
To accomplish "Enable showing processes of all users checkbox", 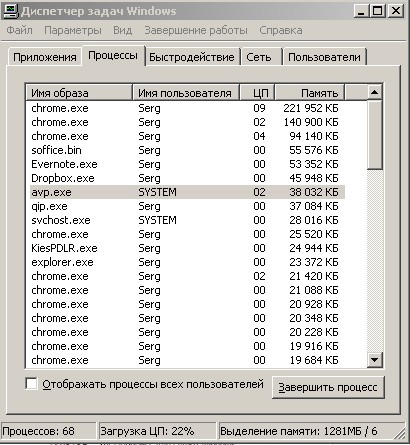I will tap(31, 383).
